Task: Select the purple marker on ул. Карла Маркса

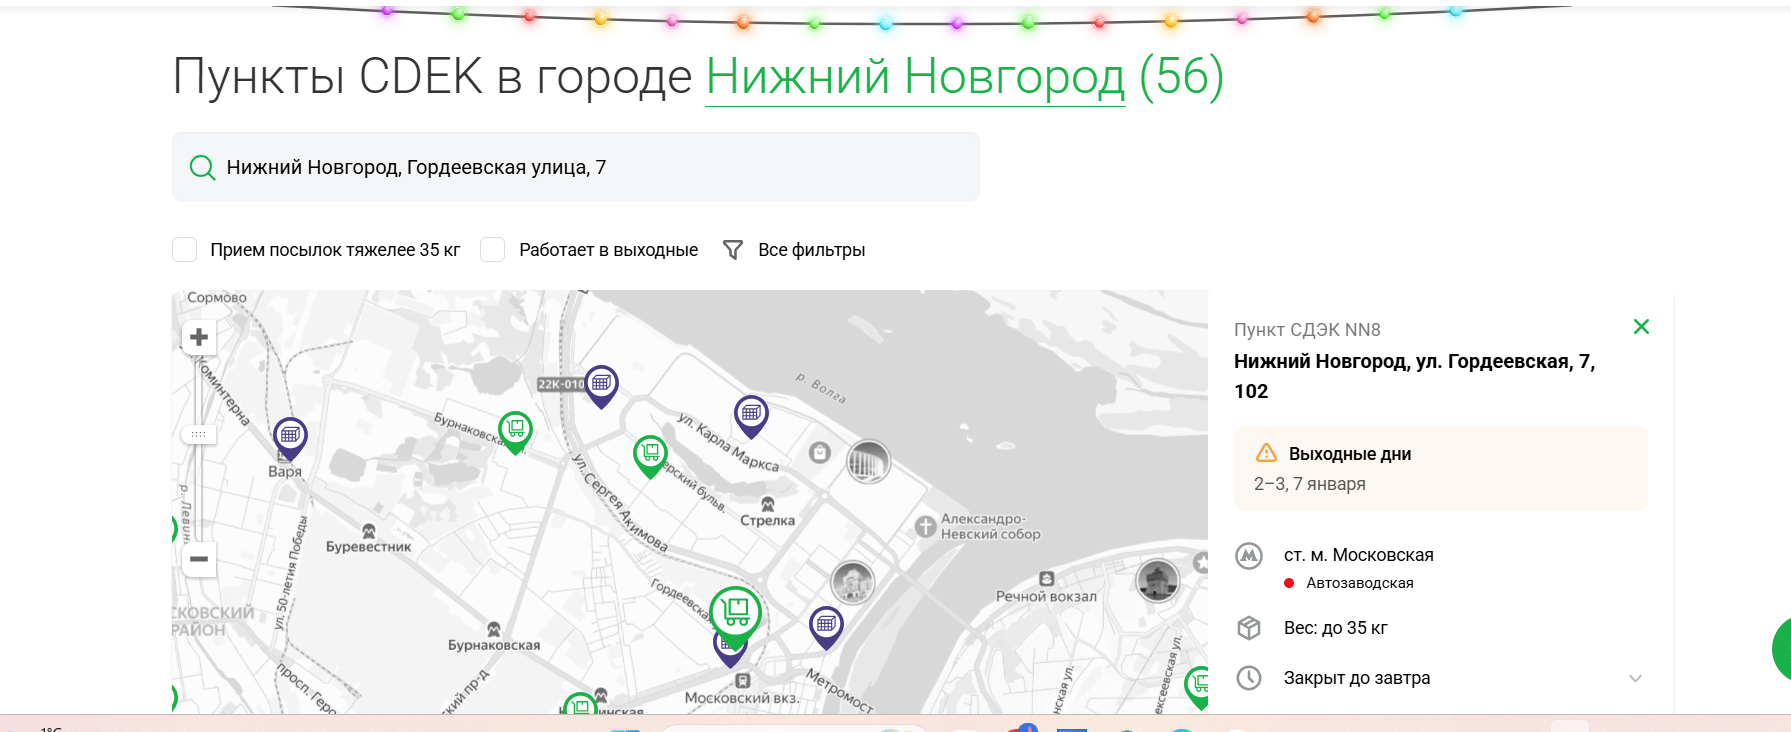Action: [751, 415]
